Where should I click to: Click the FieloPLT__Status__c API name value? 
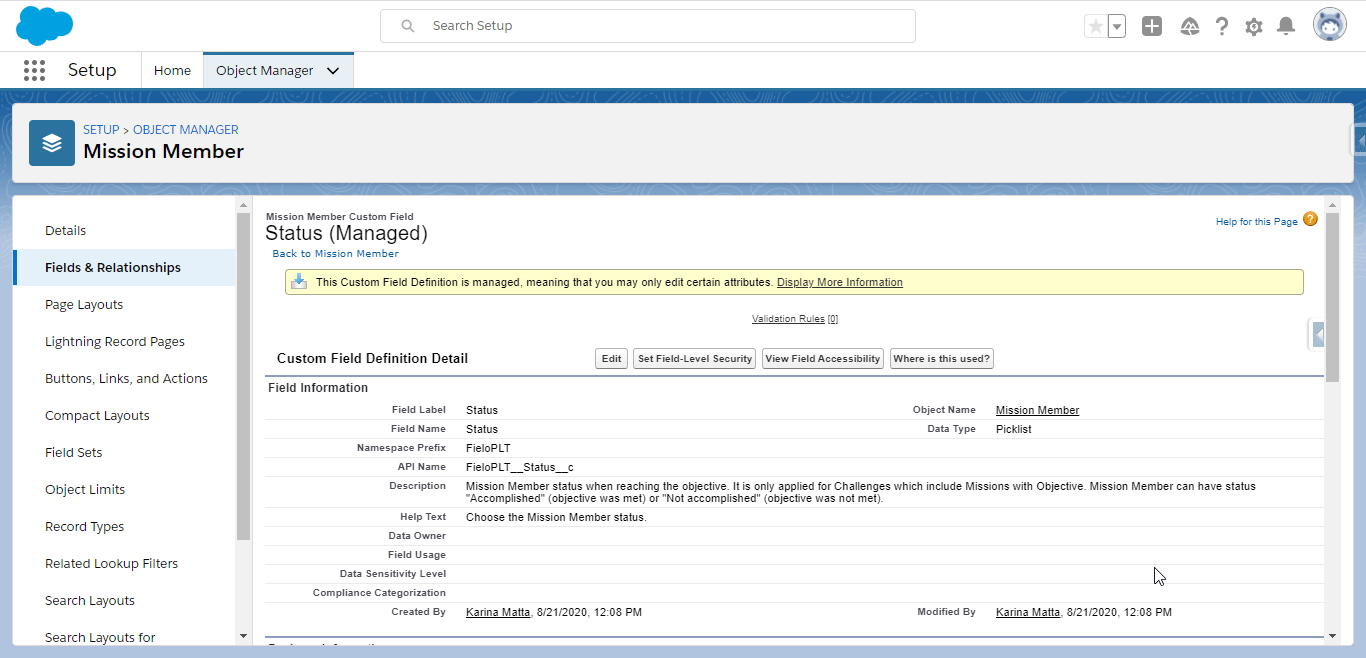[x=519, y=468]
